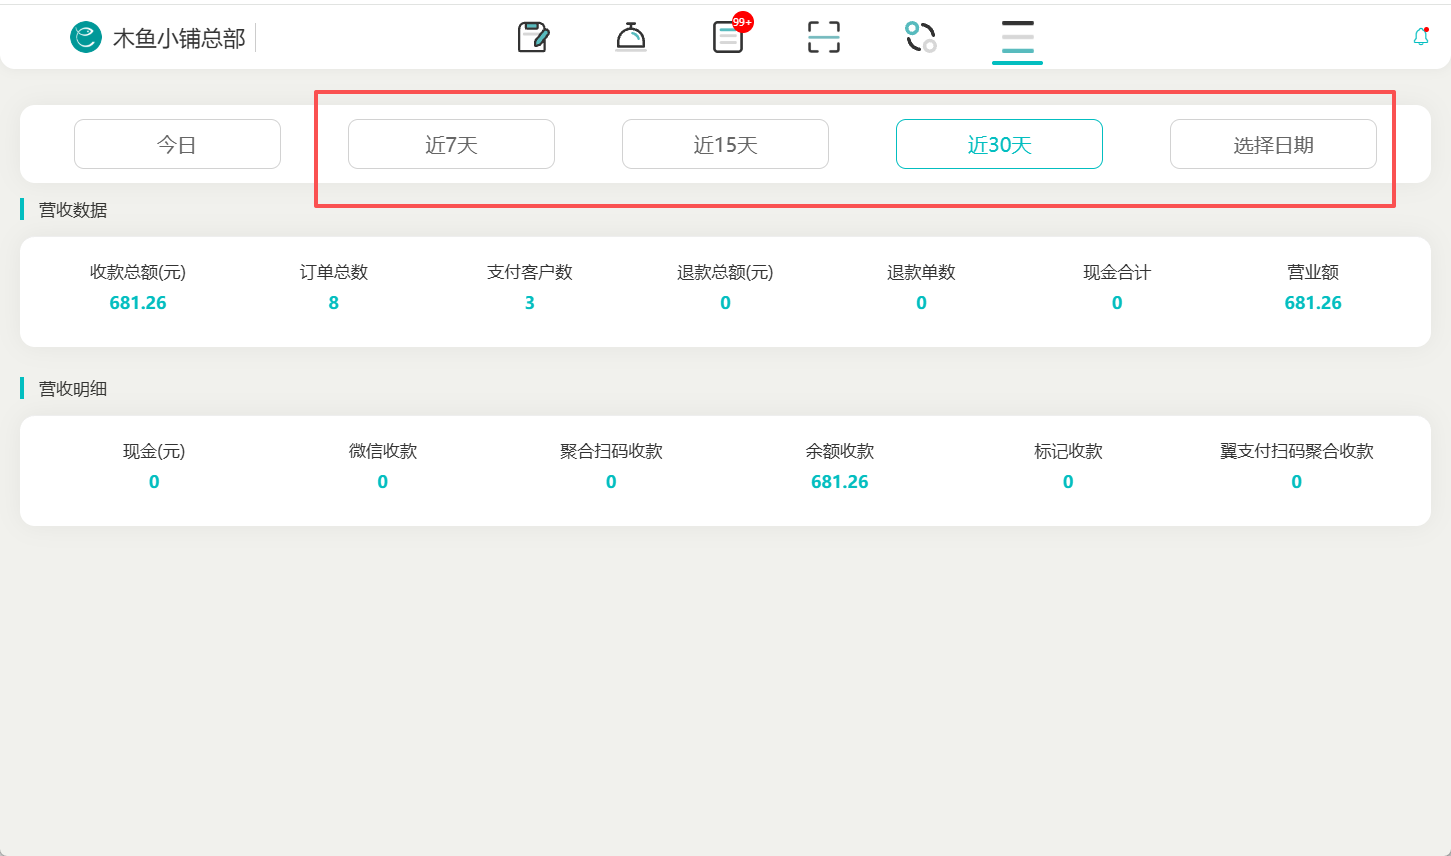
Task: Open the service bell icon
Action: click(x=630, y=38)
